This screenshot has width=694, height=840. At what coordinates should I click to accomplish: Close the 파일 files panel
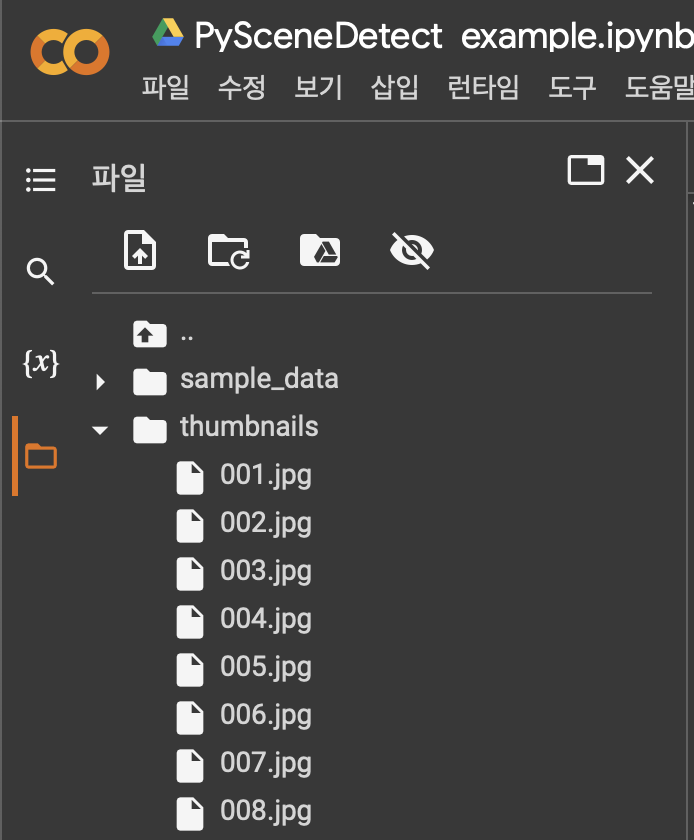click(x=640, y=170)
